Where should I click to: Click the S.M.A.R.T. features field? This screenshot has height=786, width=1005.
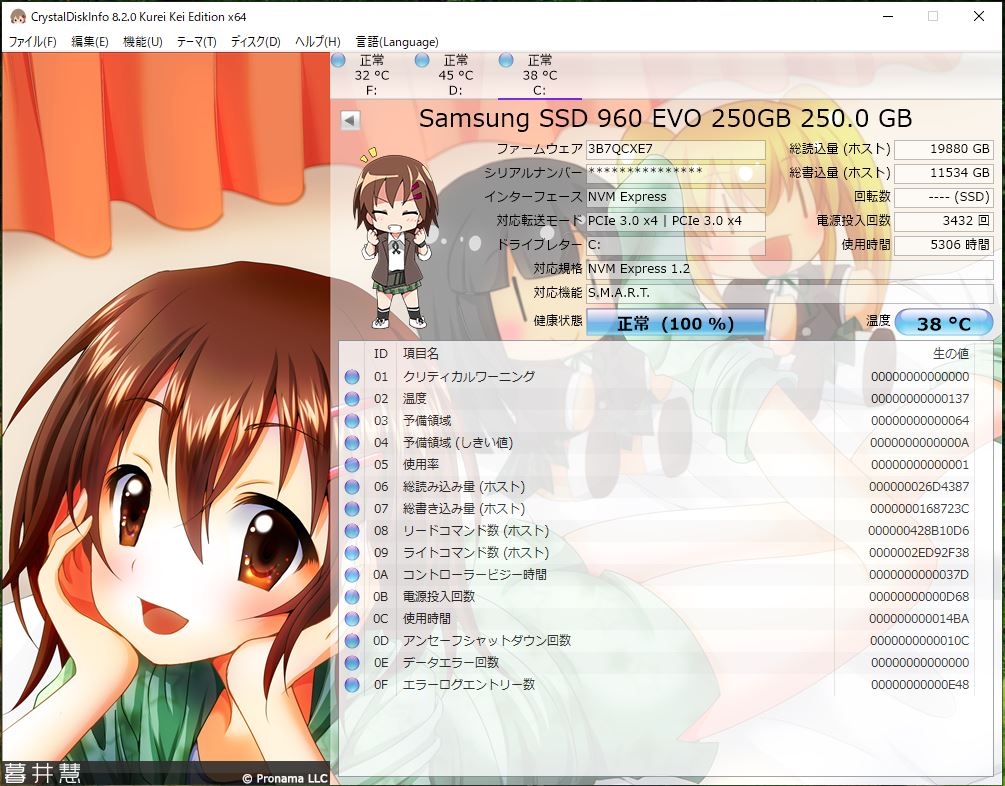tap(790, 293)
